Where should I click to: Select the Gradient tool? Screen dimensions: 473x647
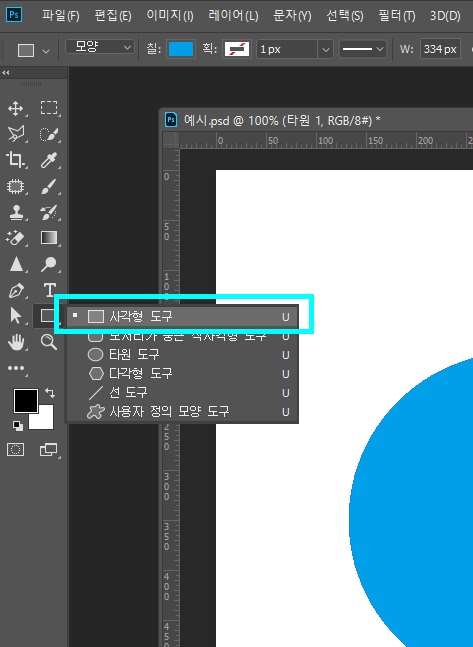click(x=49, y=238)
